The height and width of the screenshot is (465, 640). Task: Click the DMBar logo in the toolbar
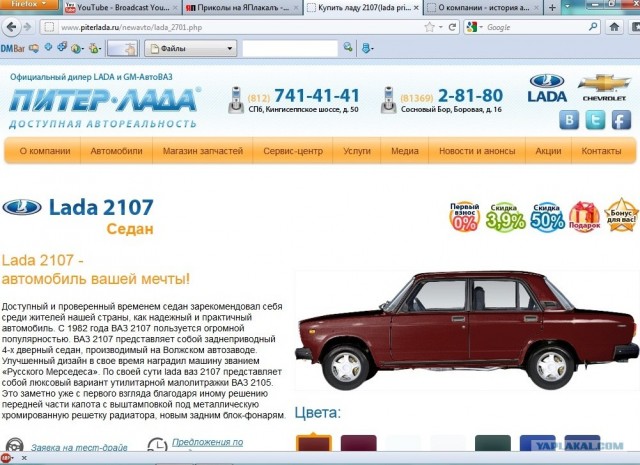coord(13,48)
